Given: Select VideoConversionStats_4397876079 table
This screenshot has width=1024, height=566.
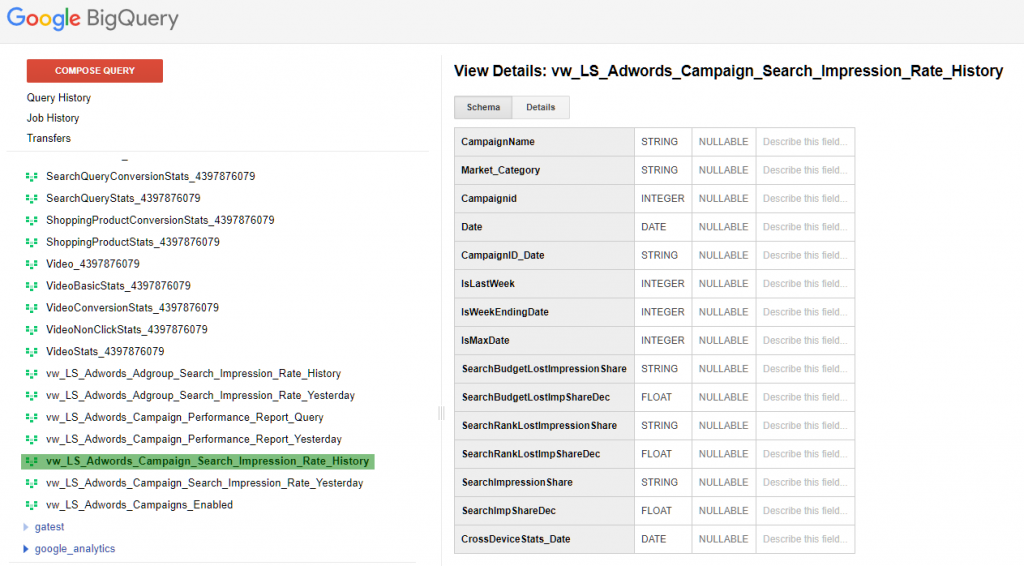Looking at the screenshot, I should [x=133, y=307].
